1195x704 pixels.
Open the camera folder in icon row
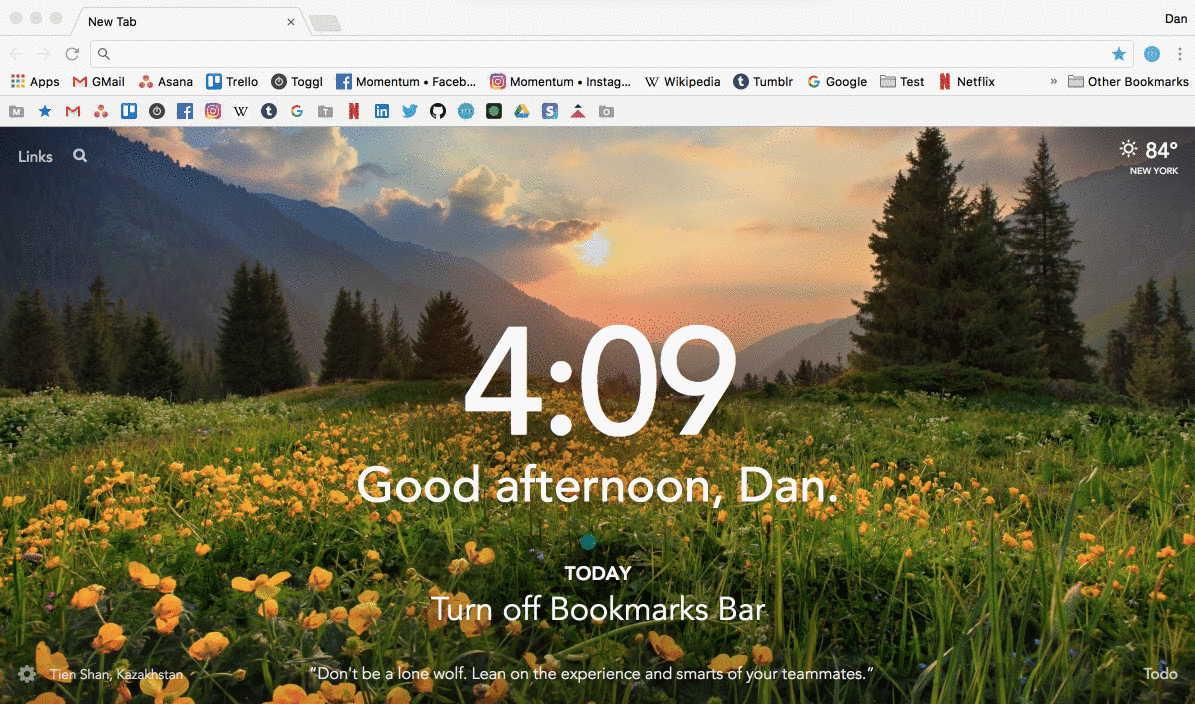[606, 111]
